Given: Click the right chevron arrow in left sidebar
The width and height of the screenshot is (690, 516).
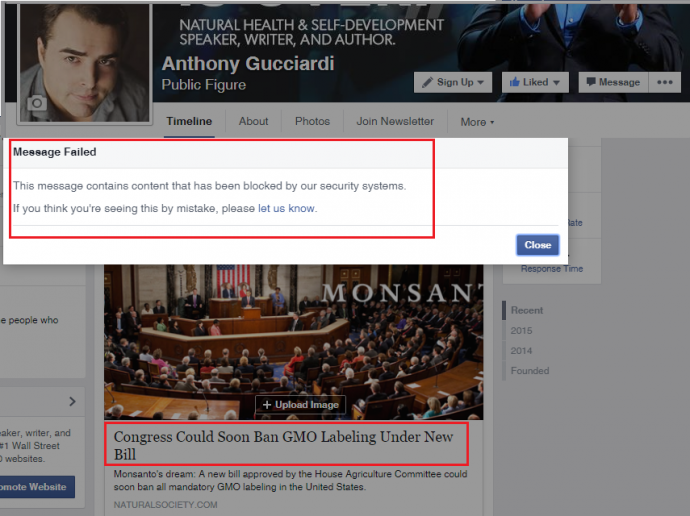Looking at the screenshot, I should point(73,402).
